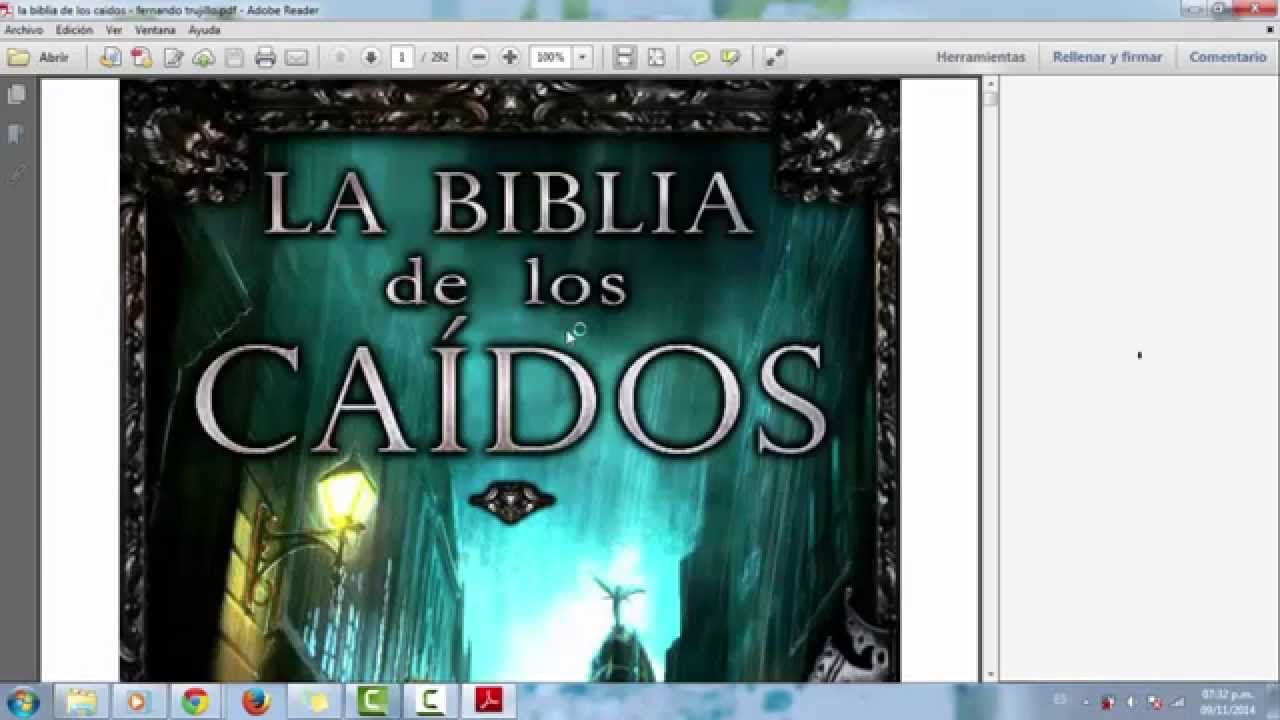Select the Adobe Reader taskbar icon

point(488,702)
